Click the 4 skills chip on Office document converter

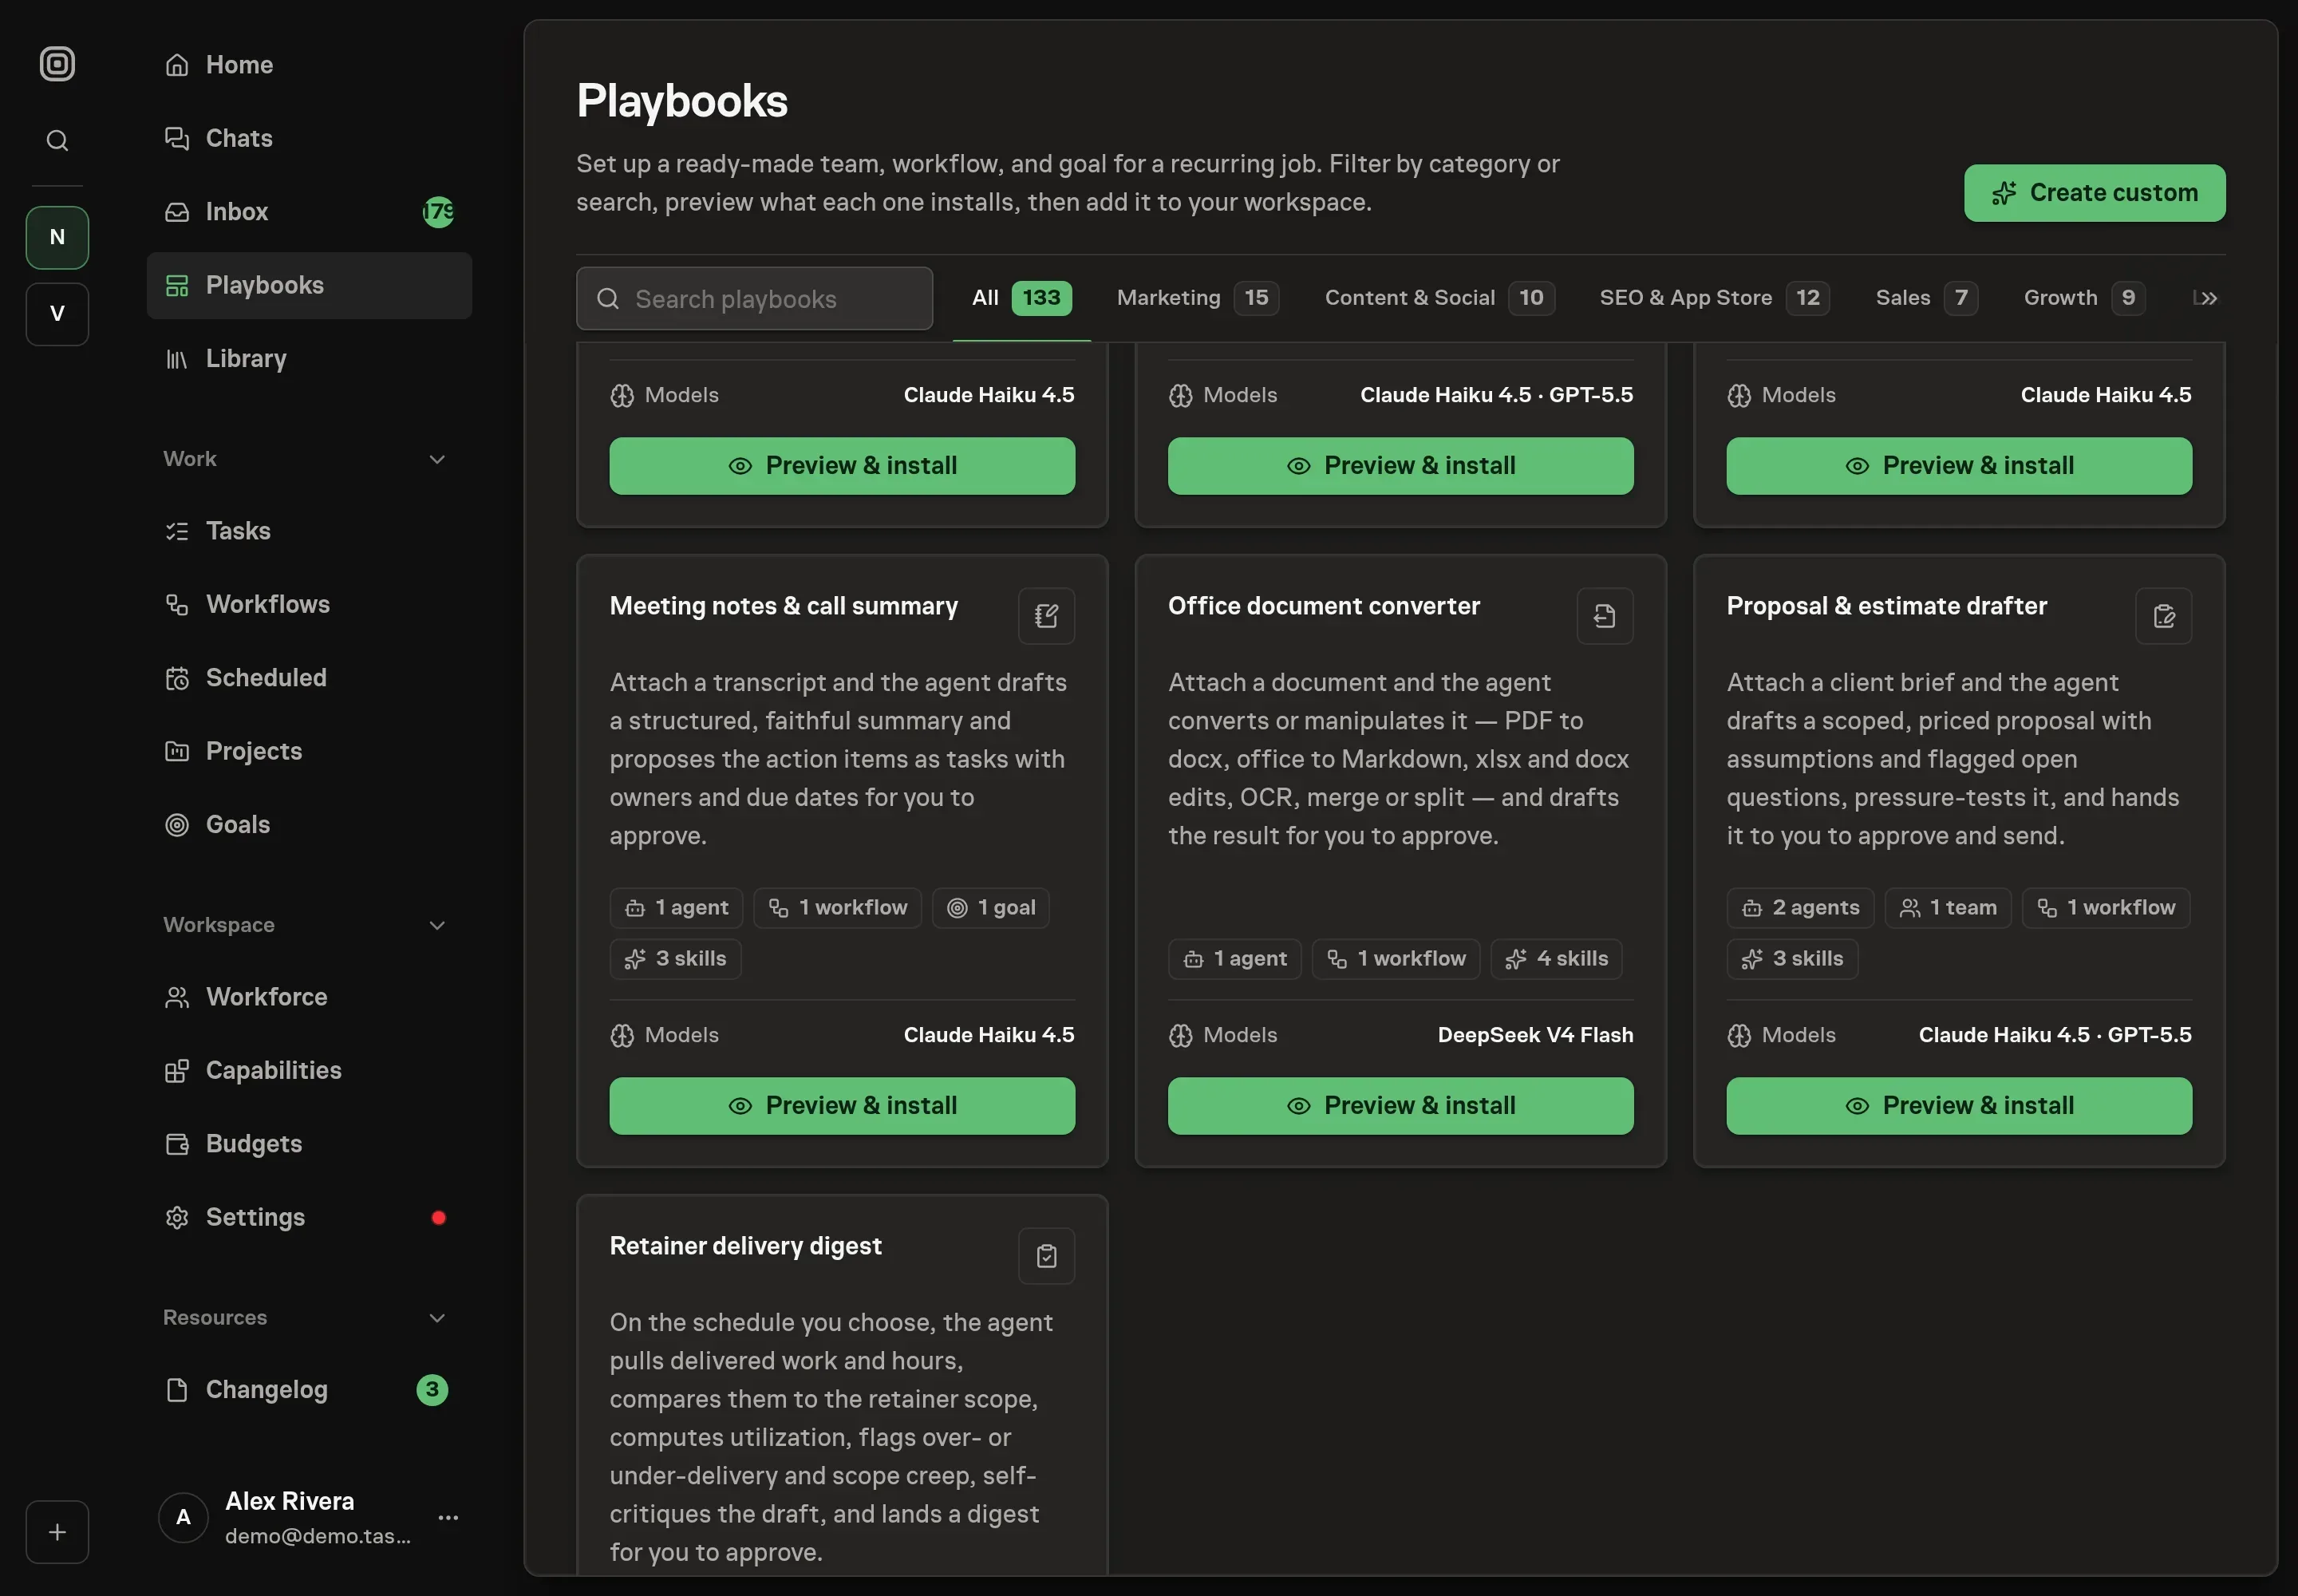(x=1556, y=959)
